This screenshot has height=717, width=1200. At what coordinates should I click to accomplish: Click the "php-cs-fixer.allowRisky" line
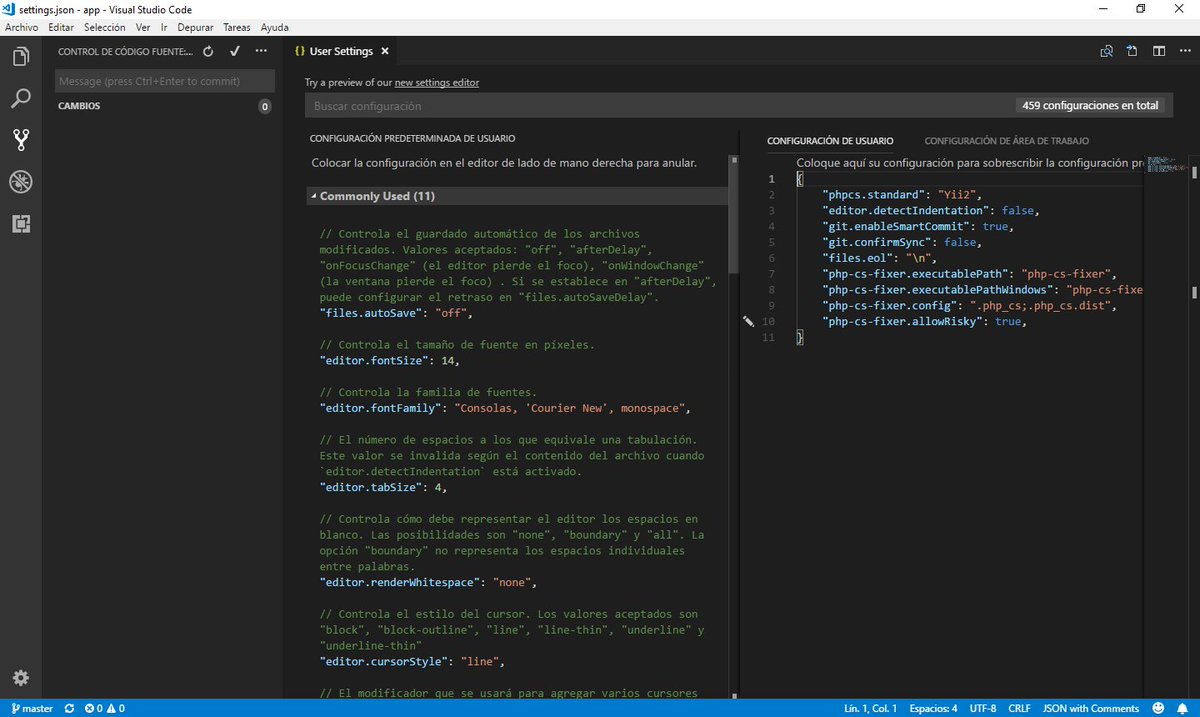(x=925, y=321)
